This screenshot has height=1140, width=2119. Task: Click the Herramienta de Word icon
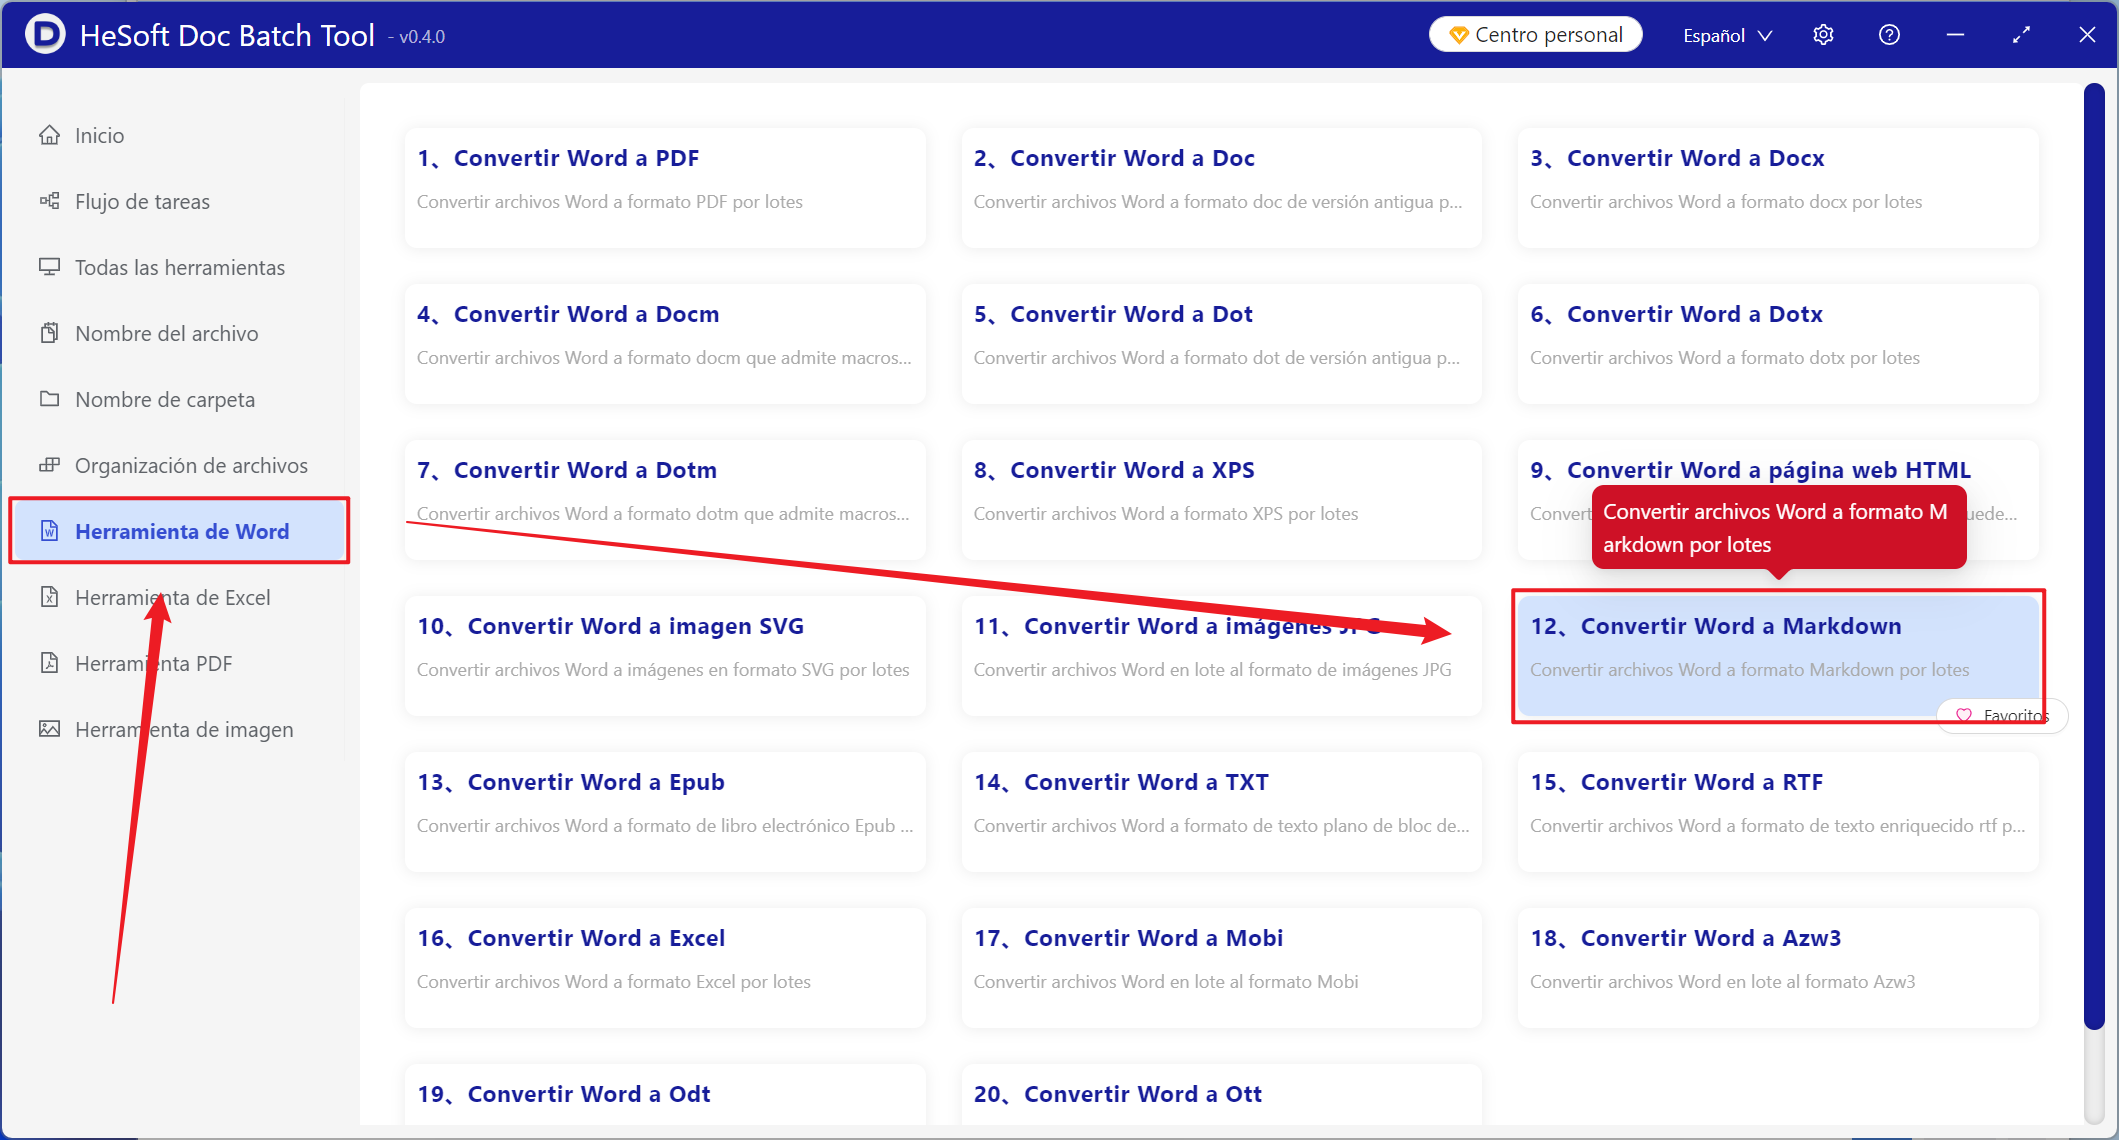[49, 531]
